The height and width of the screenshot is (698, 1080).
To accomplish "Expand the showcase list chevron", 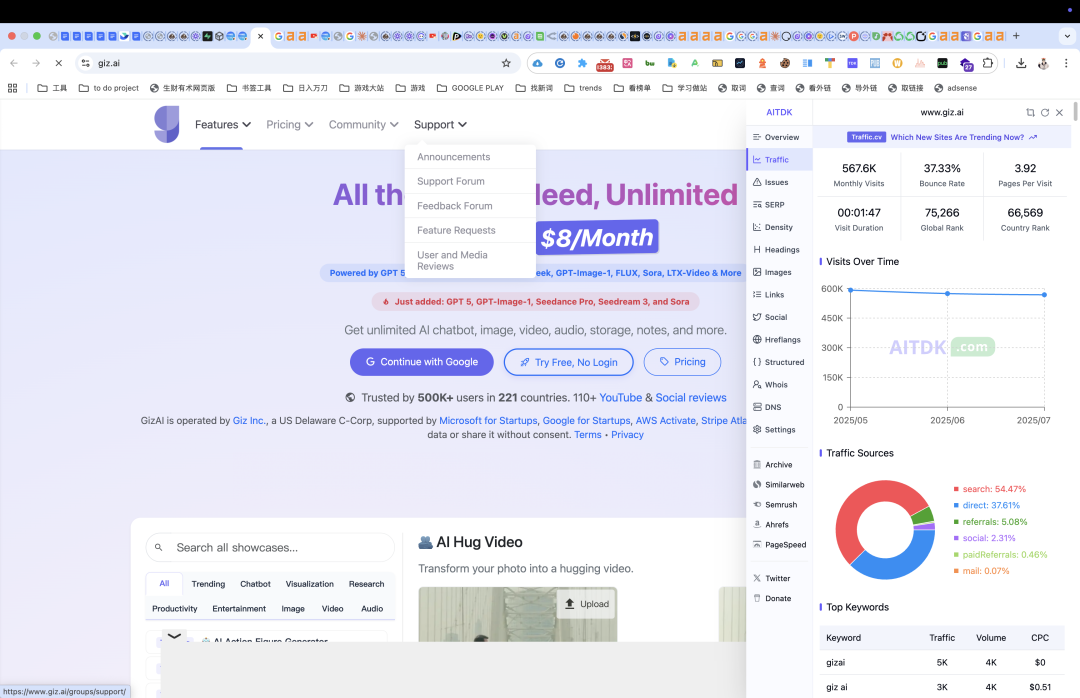I will tap(174, 636).
